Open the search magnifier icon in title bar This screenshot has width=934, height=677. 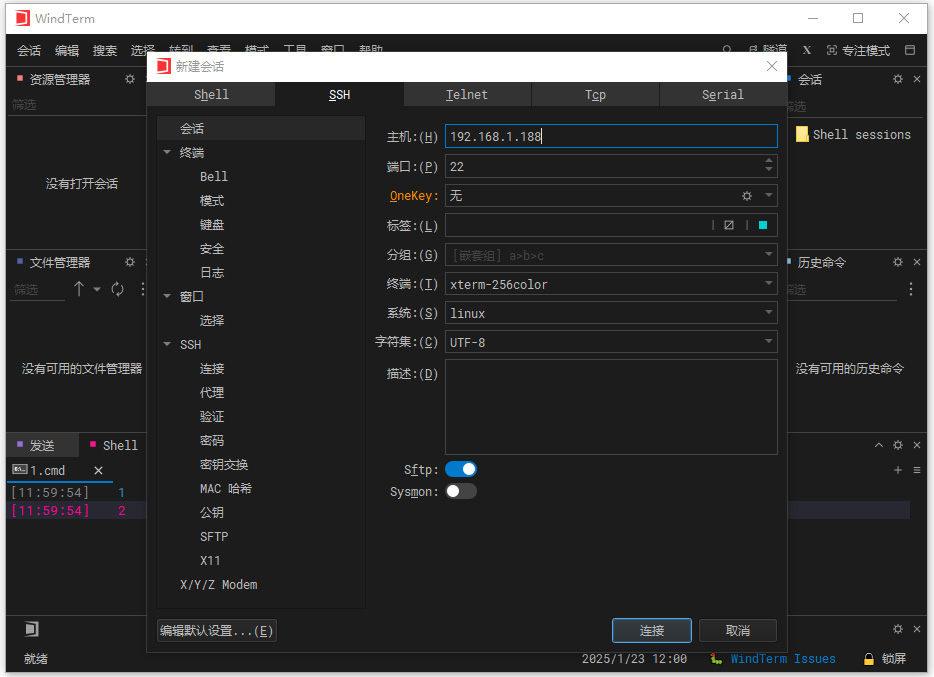(x=726, y=49)
